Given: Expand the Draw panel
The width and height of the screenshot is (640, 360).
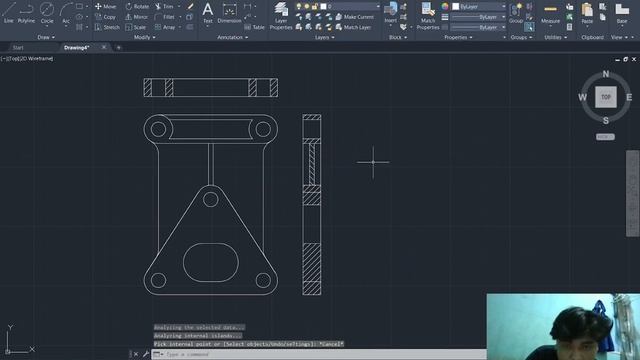Looking at the screenshot, I should coord(46,37).
